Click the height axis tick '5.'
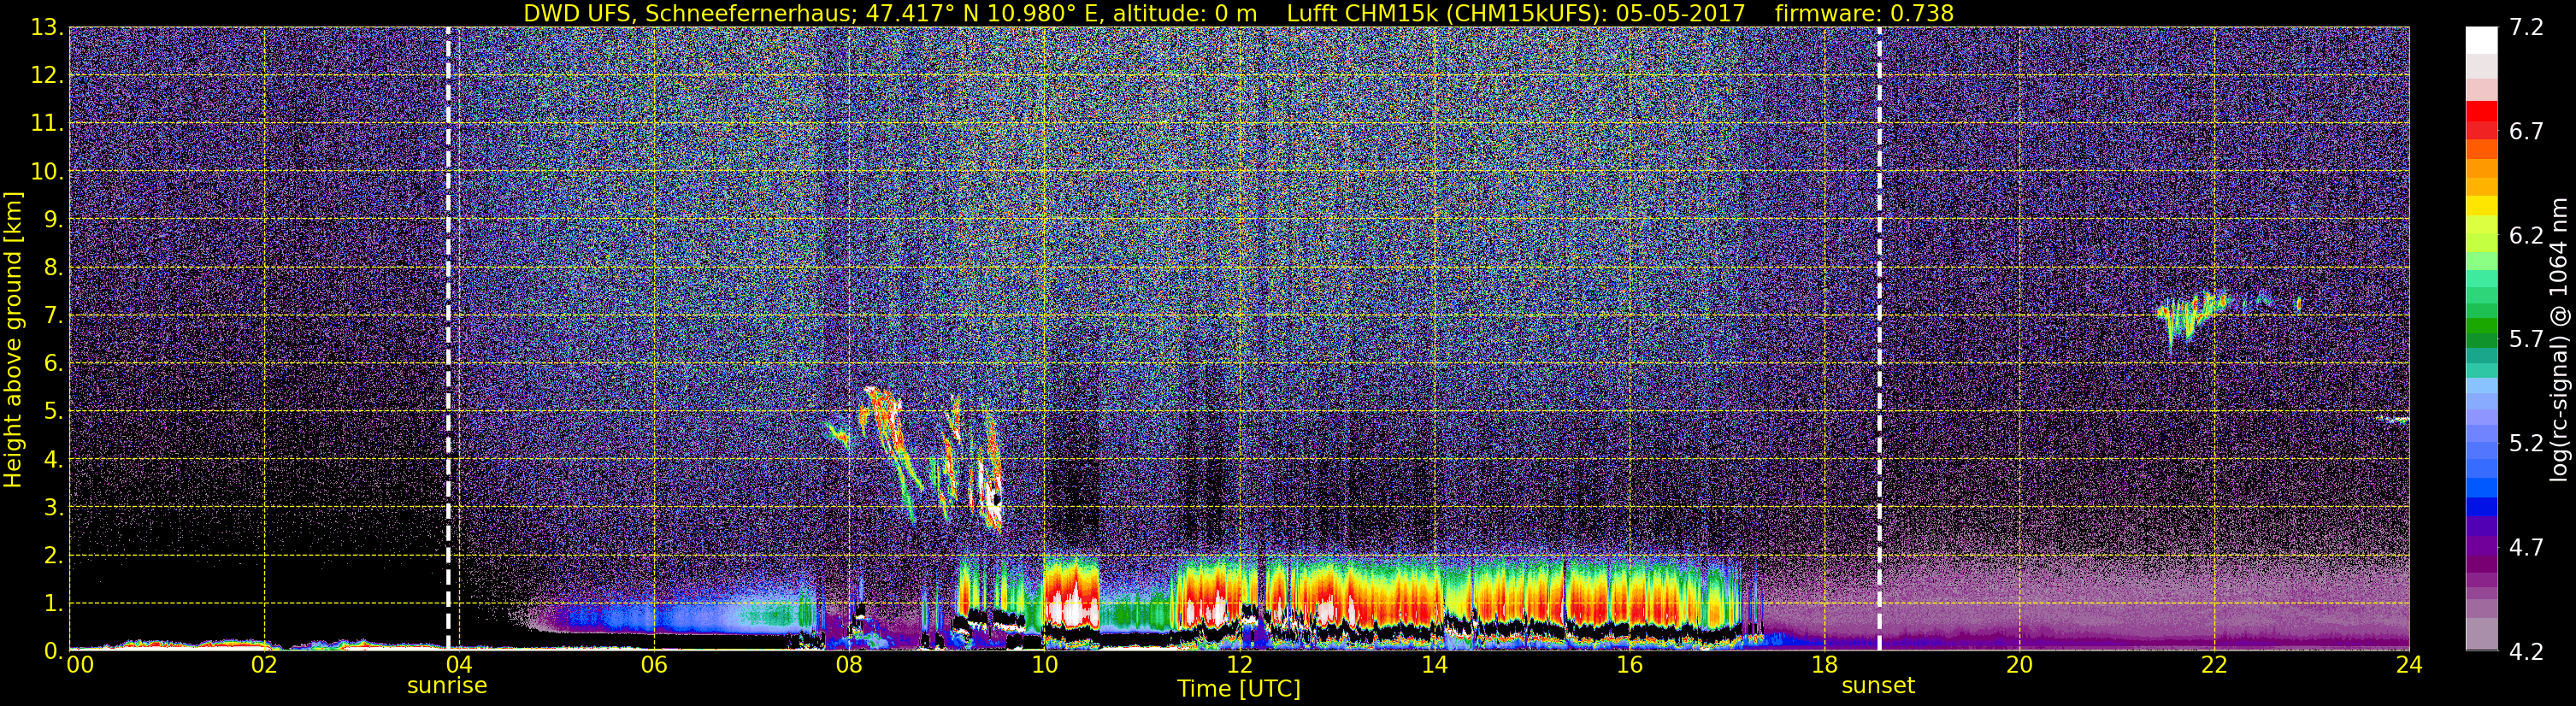 [53, 412]
